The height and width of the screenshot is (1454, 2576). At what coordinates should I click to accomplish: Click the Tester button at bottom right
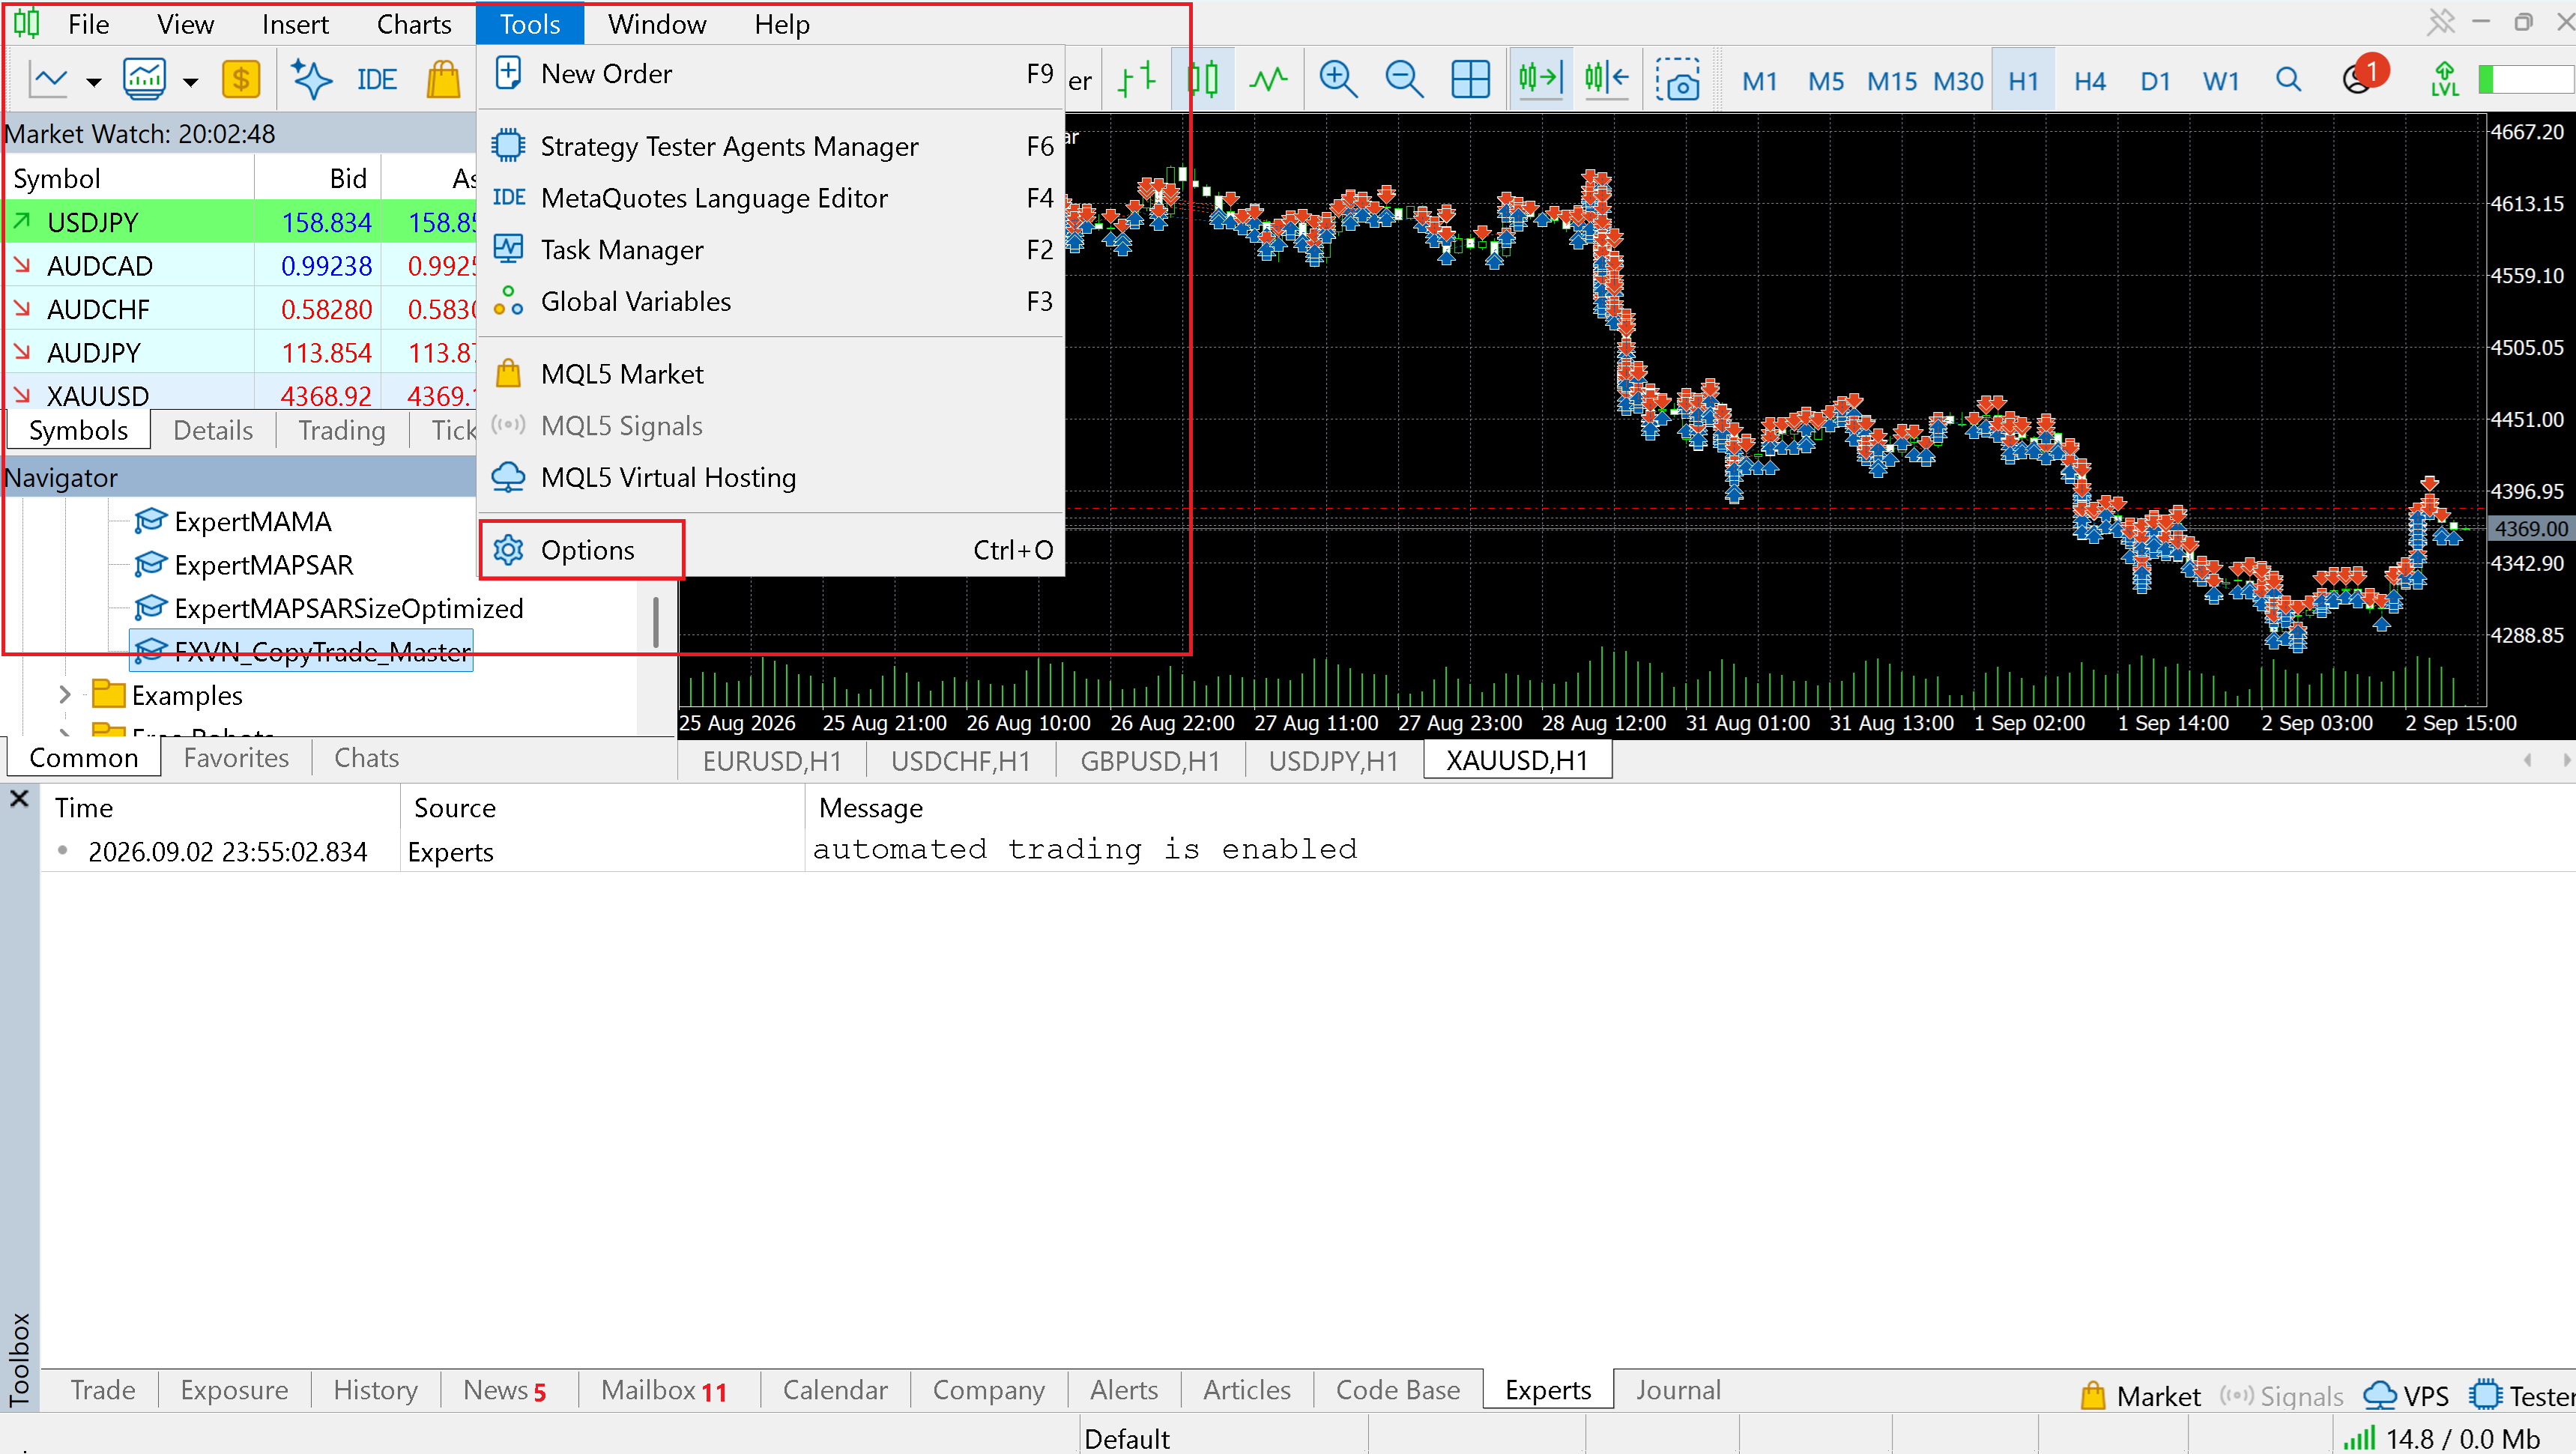click(x=2521, y=1396)
